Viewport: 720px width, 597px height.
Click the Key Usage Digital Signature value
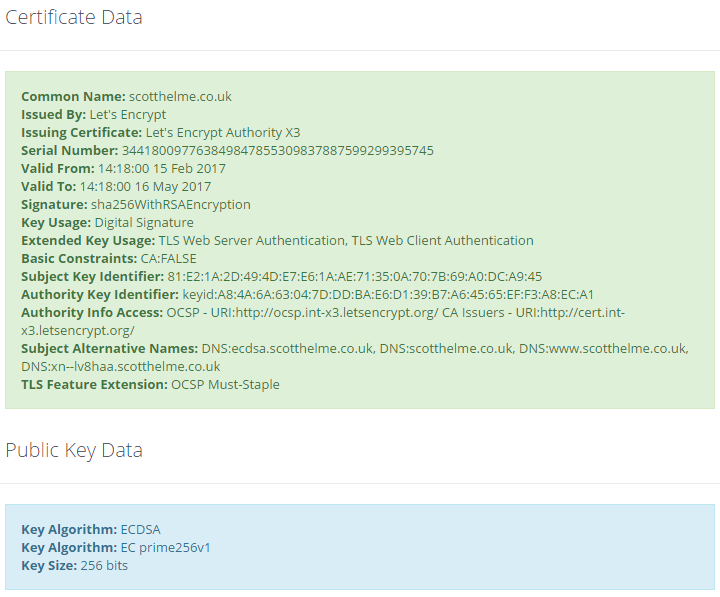click(x=144, y=223)
